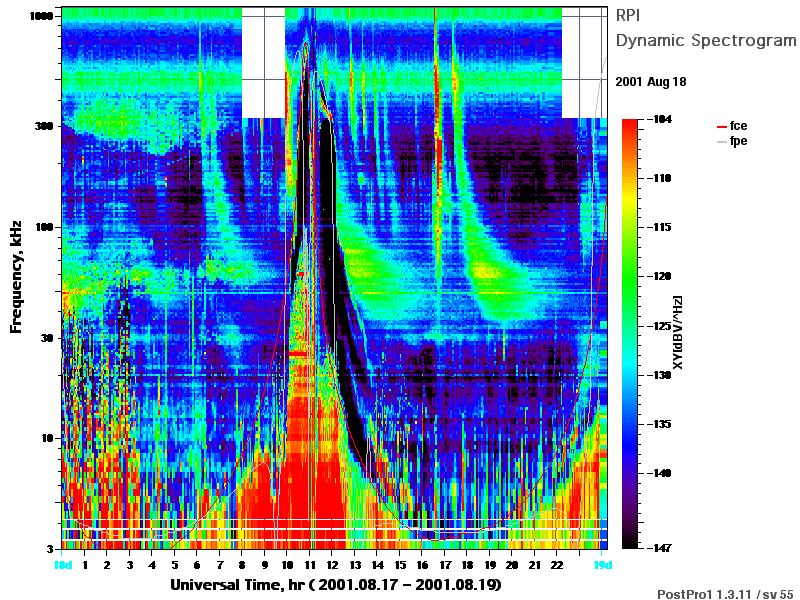This screenshot has height=600, width=800.
Task: Click the -104 color bar top label
Action: tap(659, 119)
